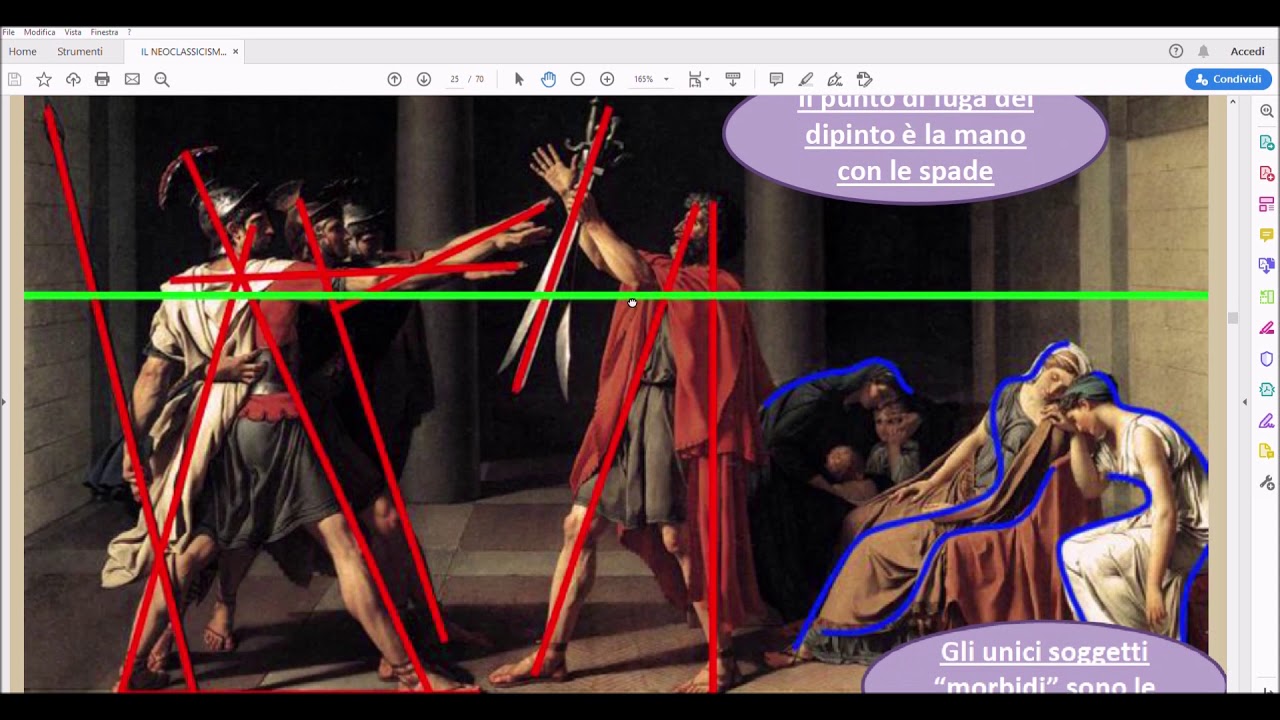Open the Vista menu
1280x720 pixels.
pos(73,32)
